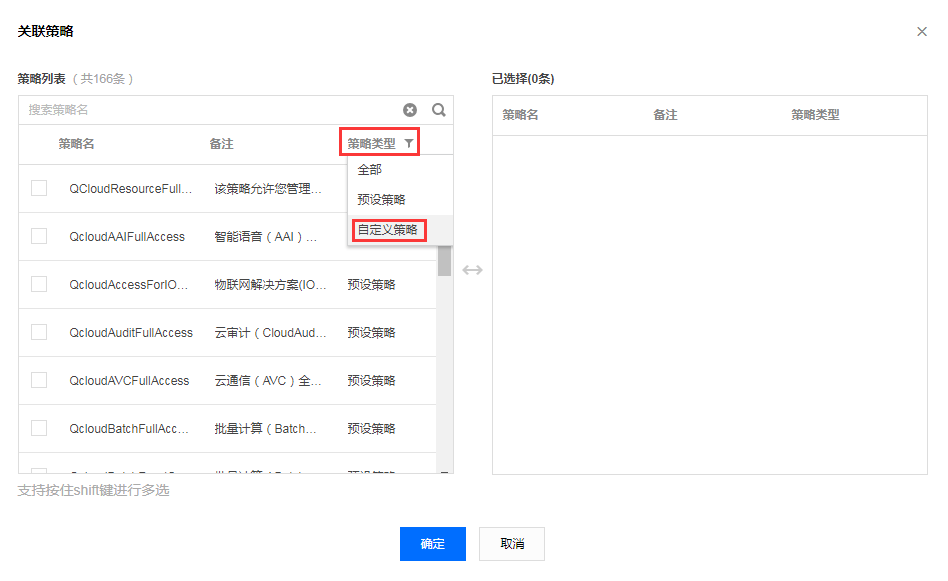
Task: Focus the 搜索策略名 search field
Action: click(x=212, y=110)
